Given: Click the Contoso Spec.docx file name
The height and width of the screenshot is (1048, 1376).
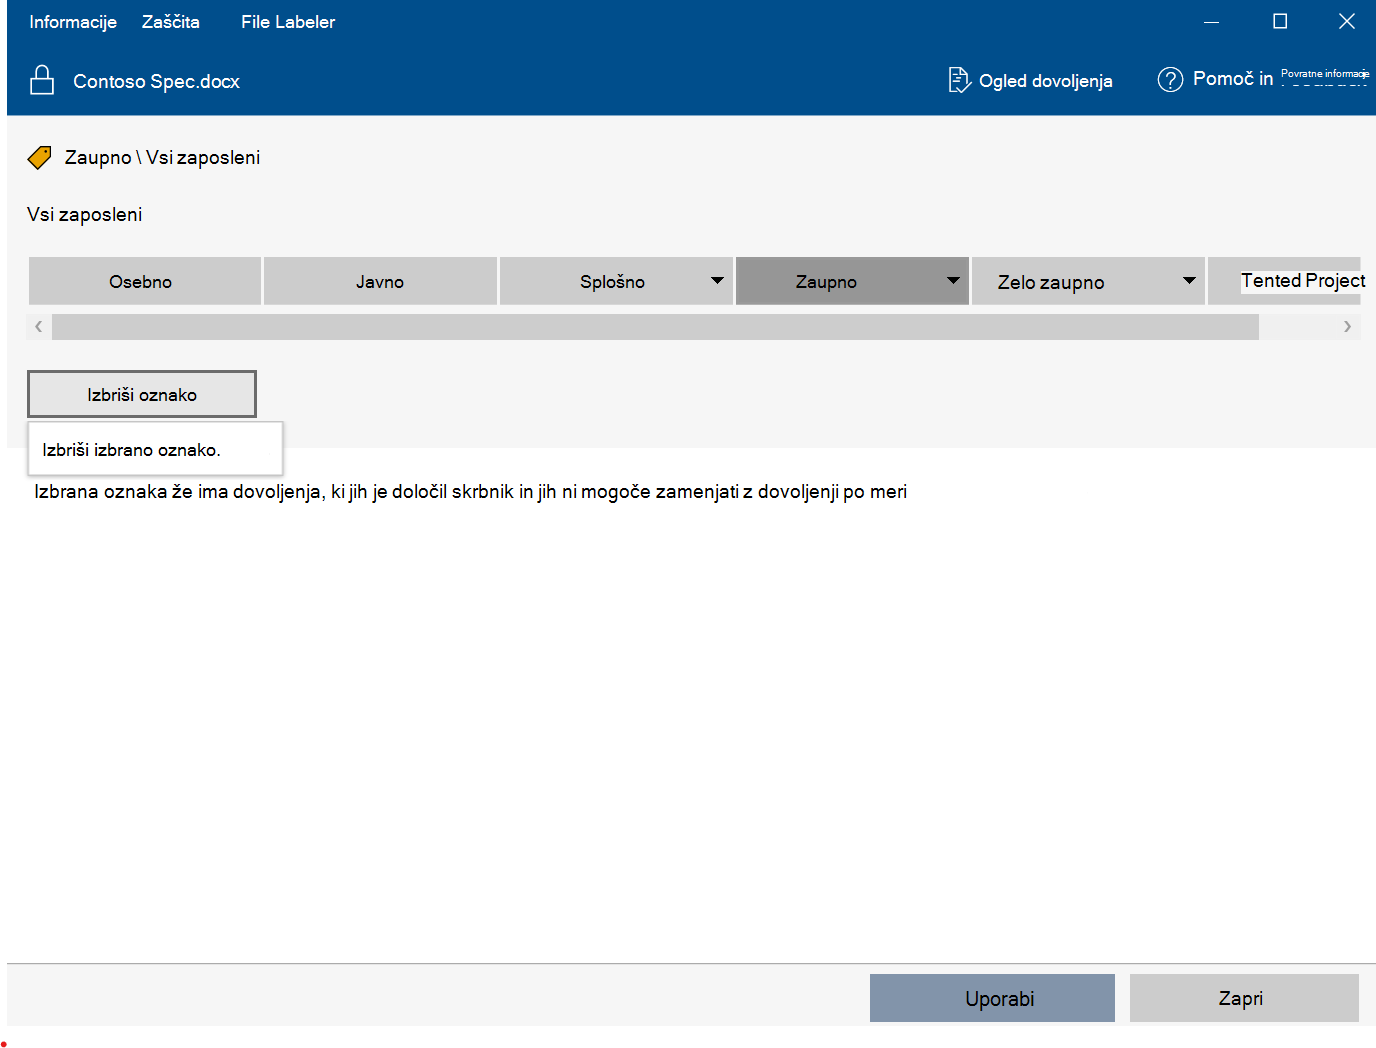Looking at the screenshot, I should [x=156, y=81].
